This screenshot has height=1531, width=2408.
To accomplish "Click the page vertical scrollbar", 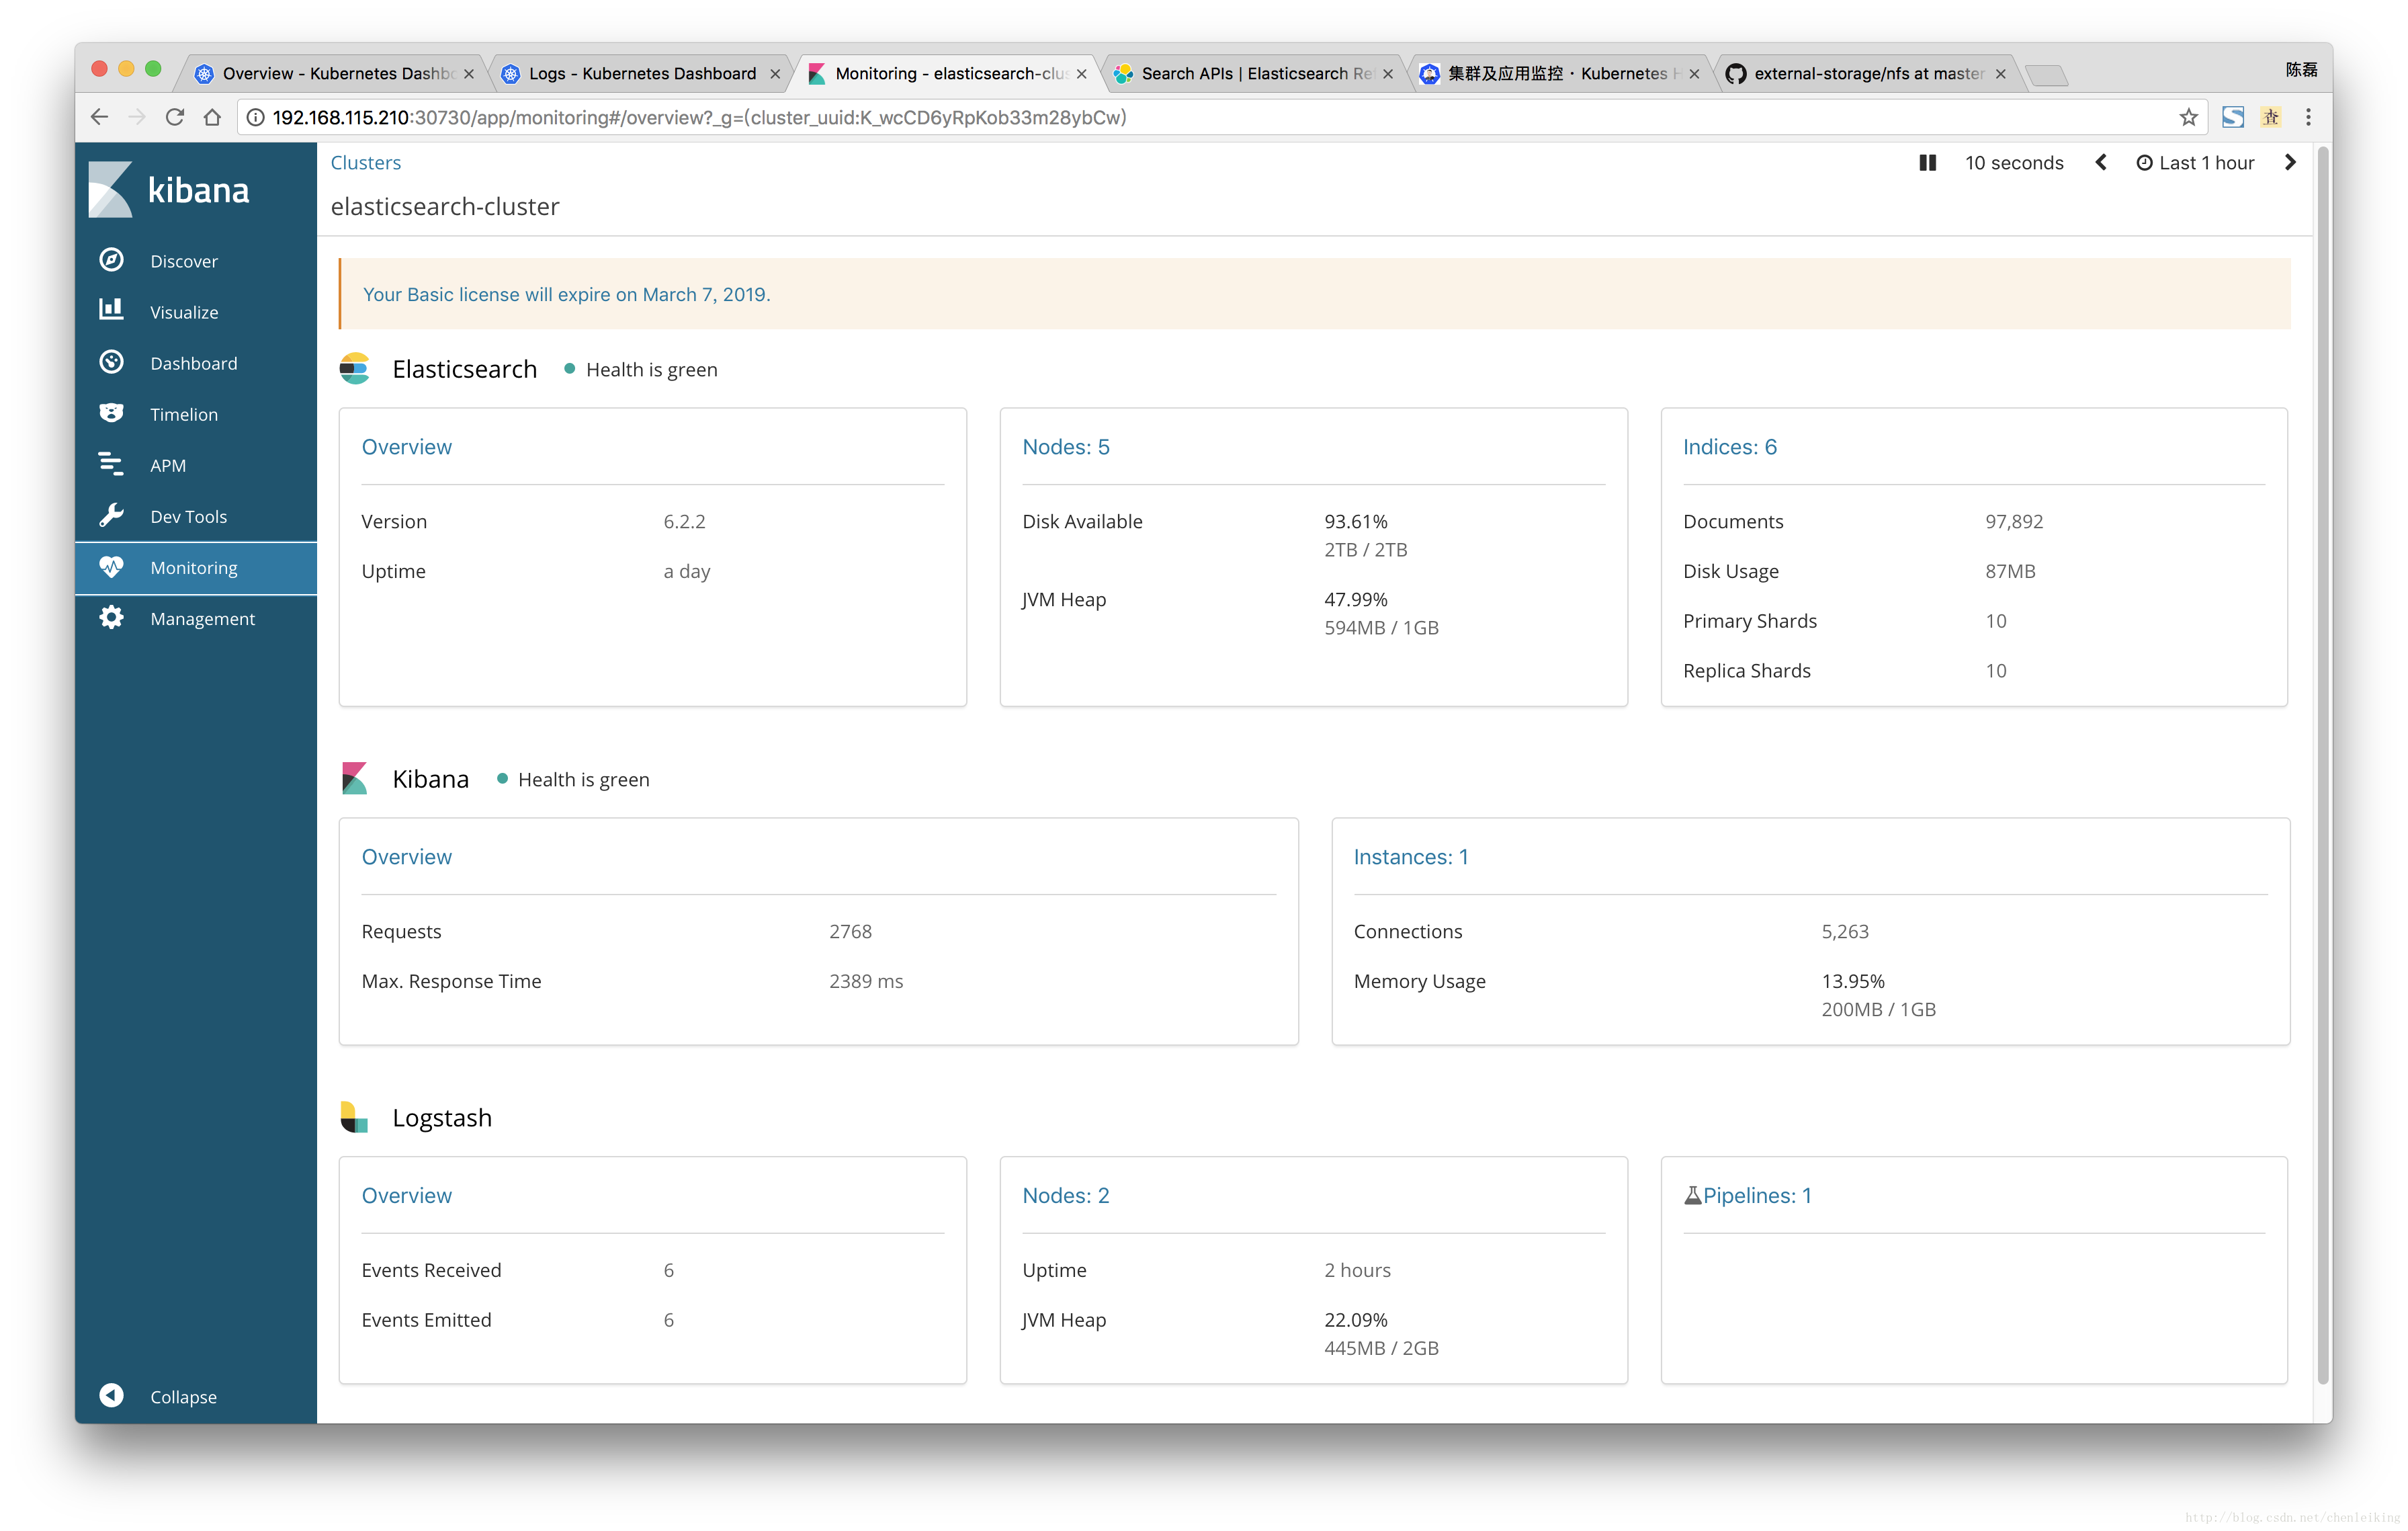I will 2323,765.
